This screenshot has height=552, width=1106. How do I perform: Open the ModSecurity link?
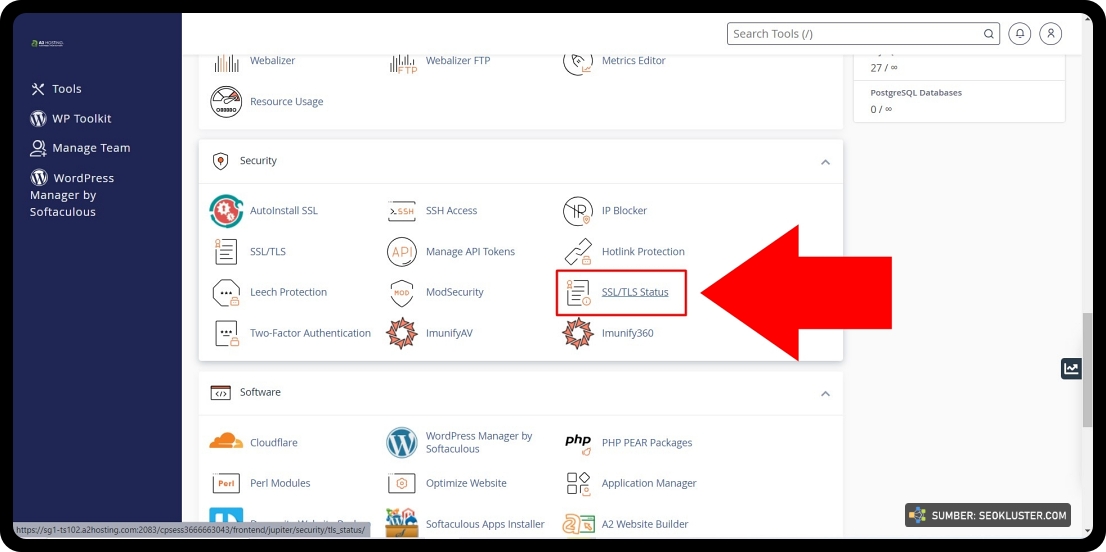coord(455,292)
